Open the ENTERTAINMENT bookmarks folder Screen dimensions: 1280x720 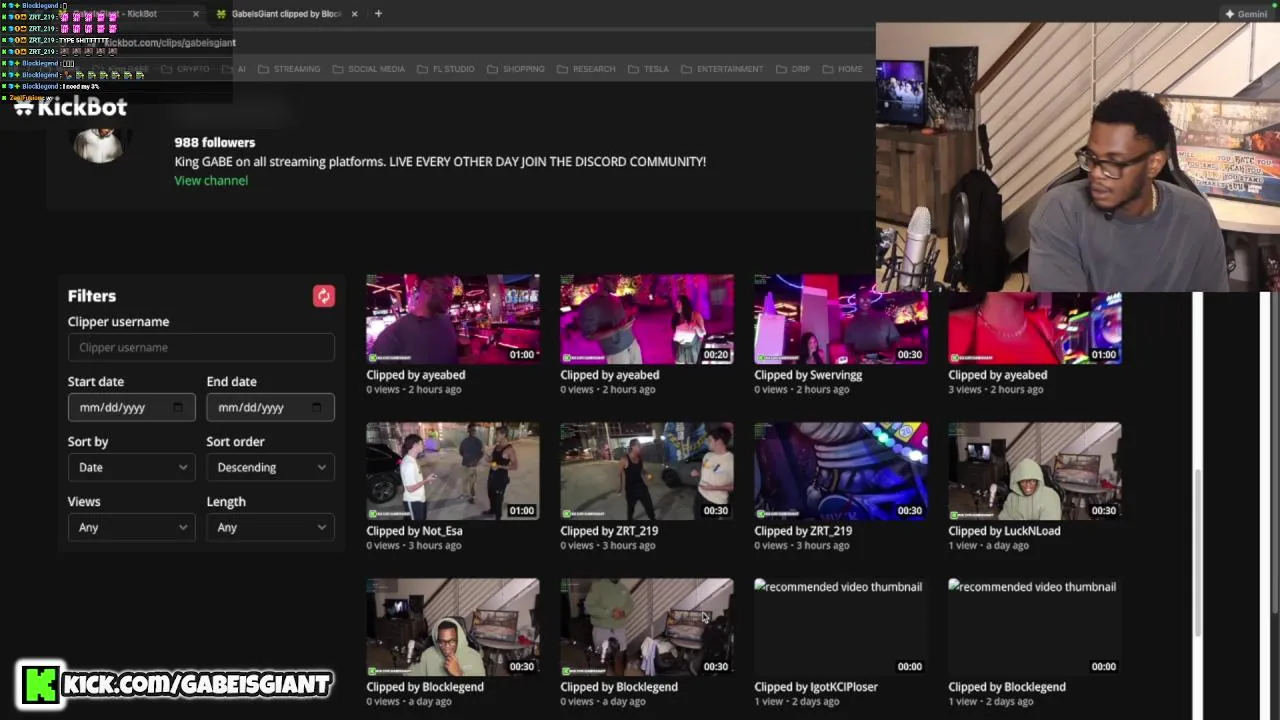722,69
